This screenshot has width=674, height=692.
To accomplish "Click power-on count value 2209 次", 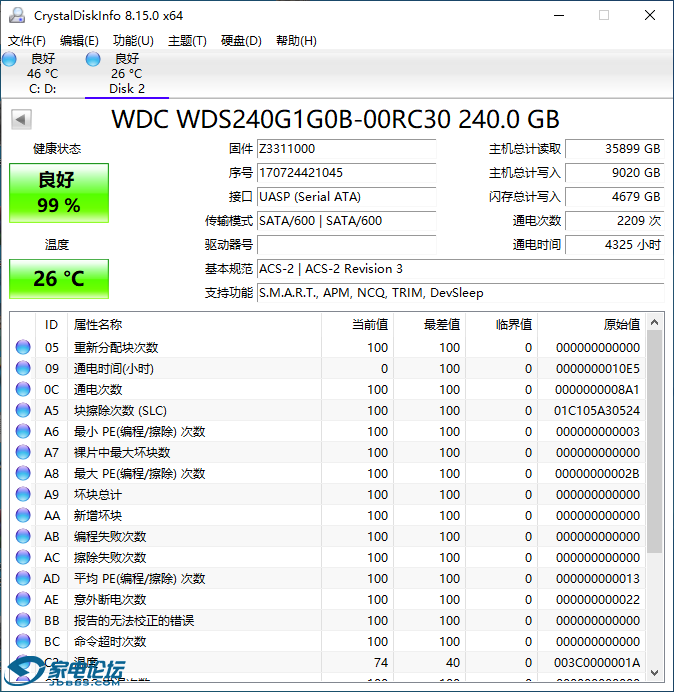I will tap(614, 221).
